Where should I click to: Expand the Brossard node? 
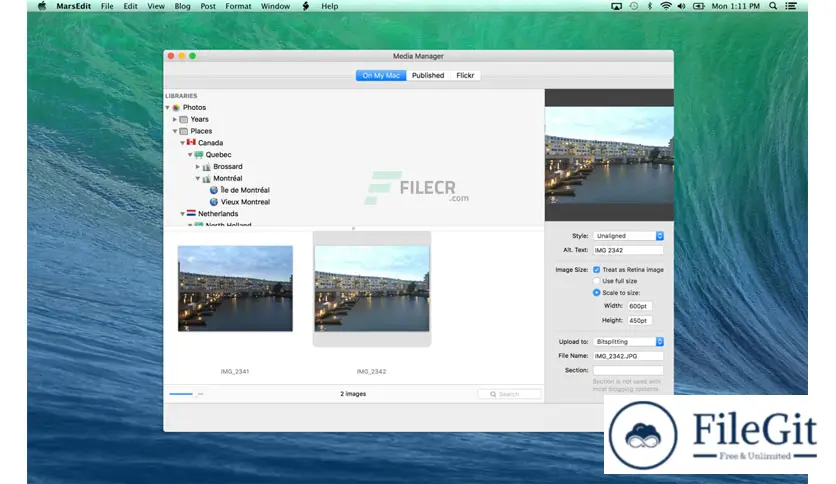pos(197,167)
